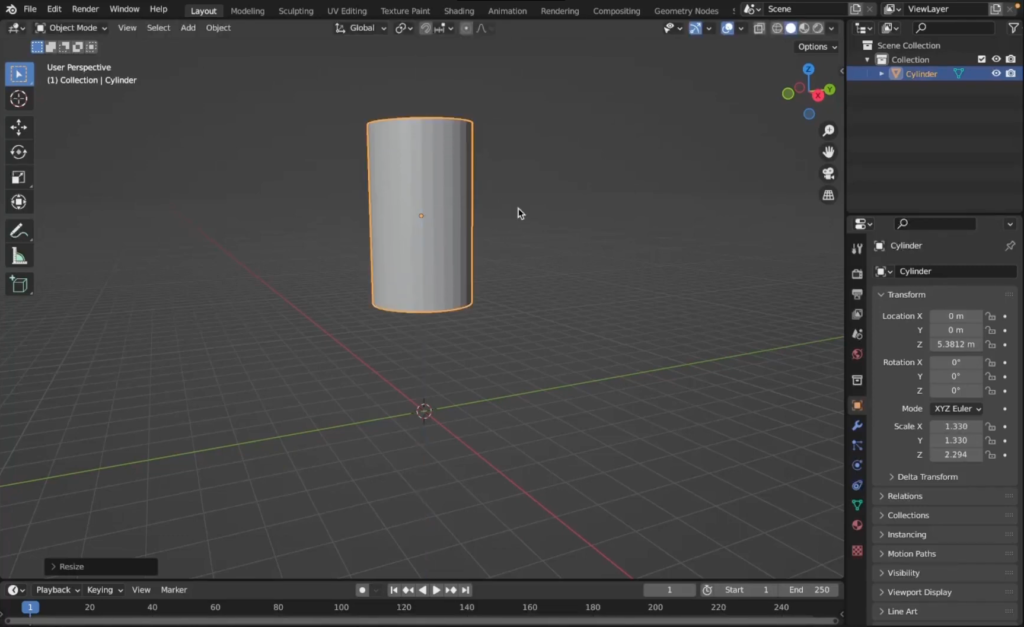Toggle X-Ray mode in the header
The image size is (1024, 627).
pyautogui.click(x=758, y=28)
